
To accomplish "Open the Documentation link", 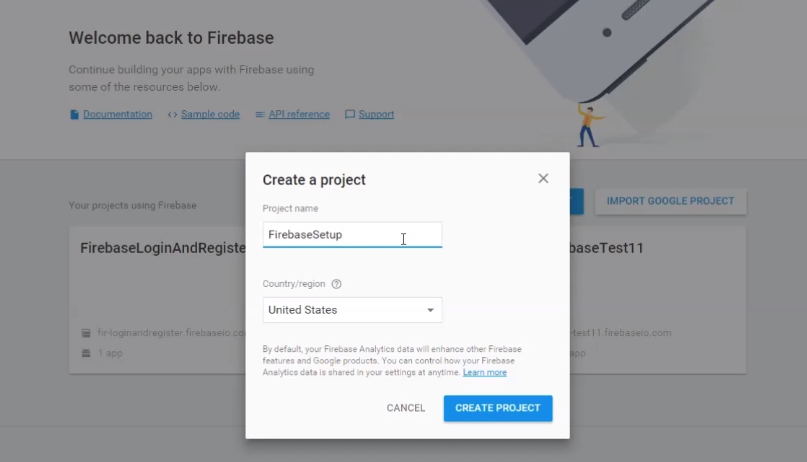I will pos(117,115).
